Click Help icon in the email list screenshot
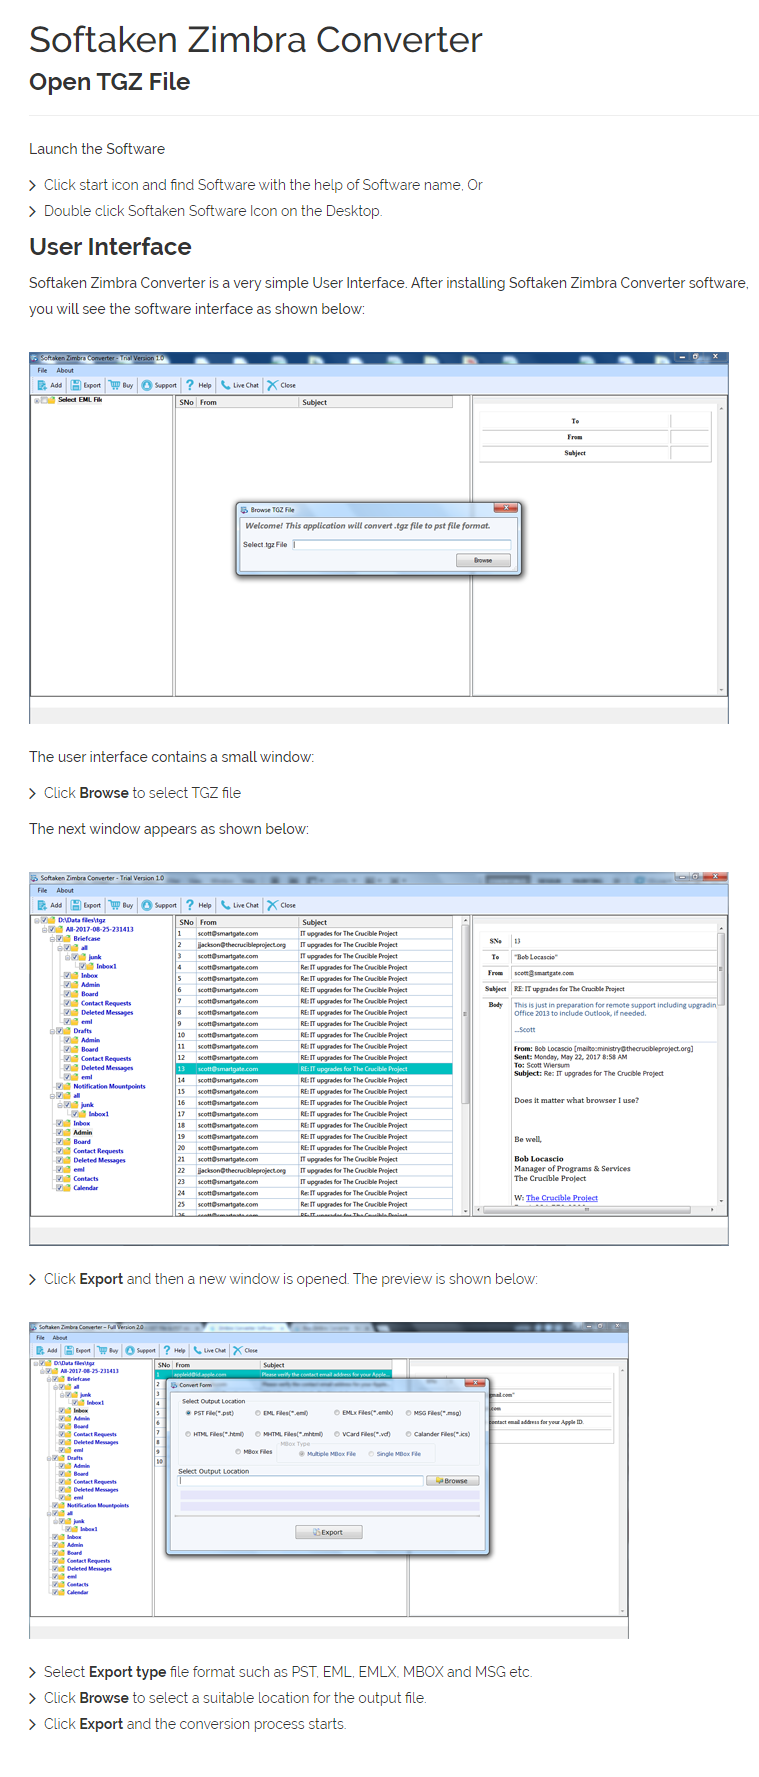 coord(190,905)
